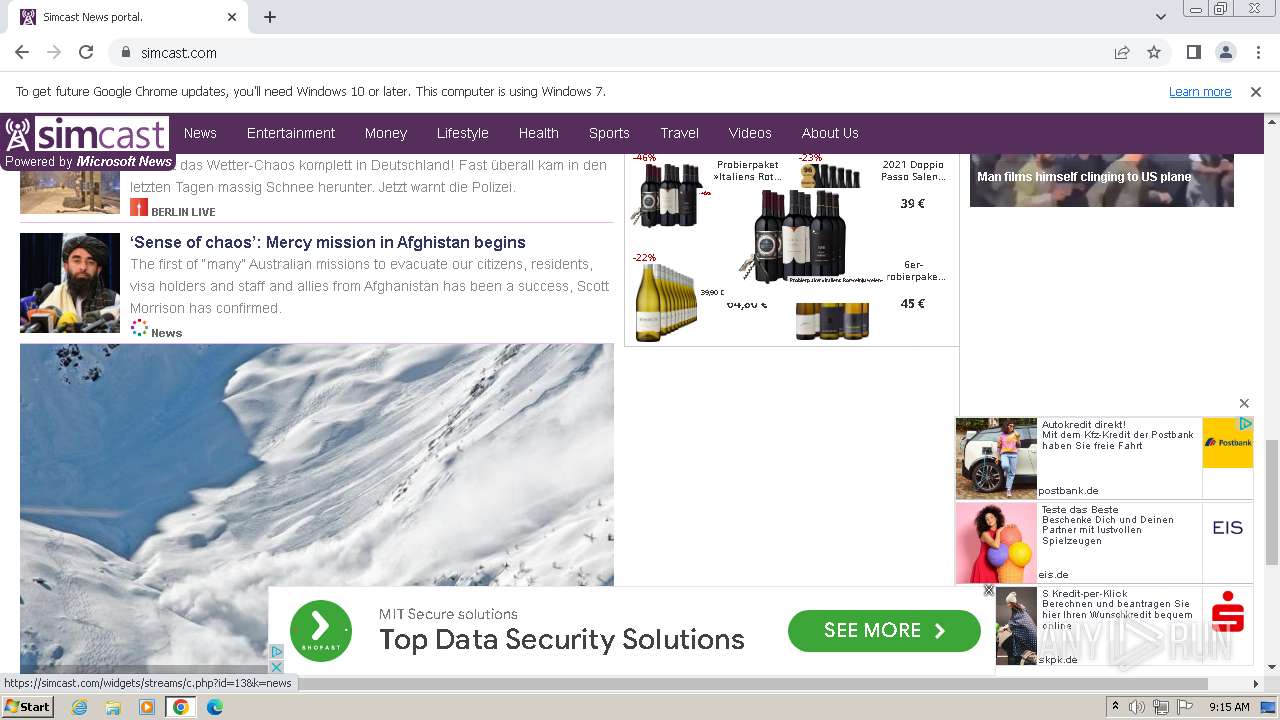
Task: Click the vertical page scrollbar thumb
Action: (1271, 502)
